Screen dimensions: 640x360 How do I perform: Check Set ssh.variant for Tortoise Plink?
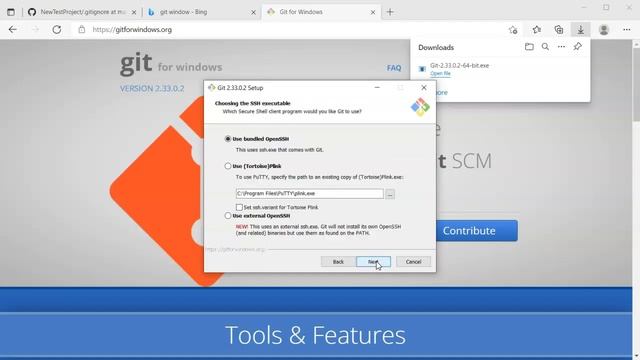(239, 207)
